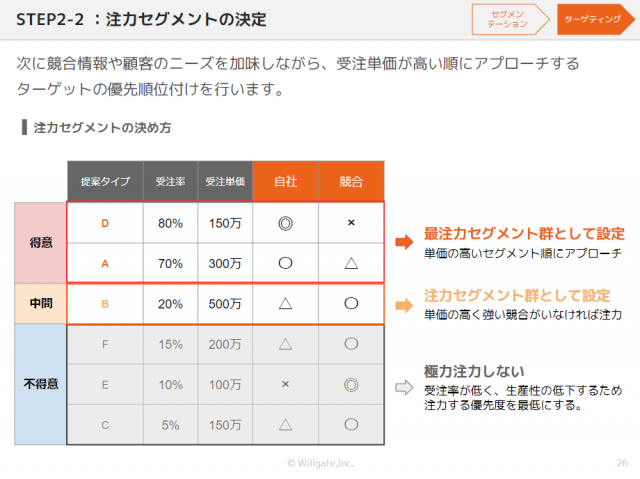The width and height of the screenshot is (640, 479).
Task: Click the double circle symbol in row D
Action: [285, 223]
